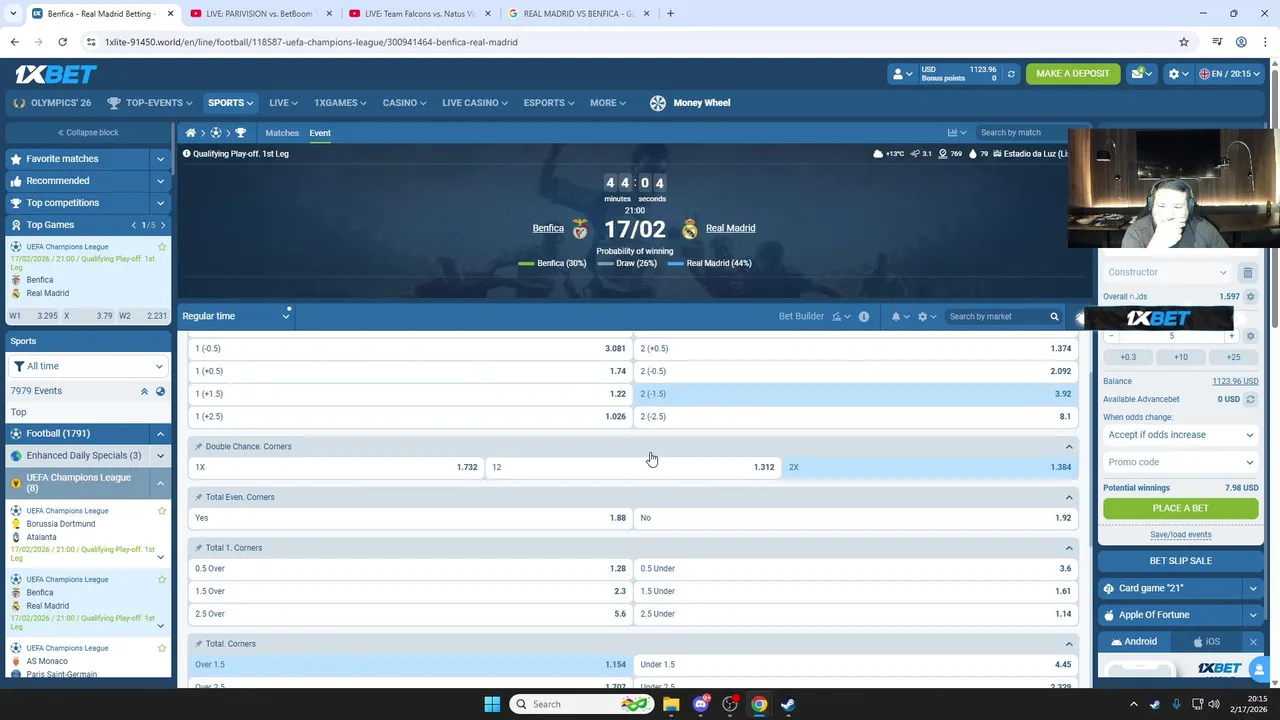Delete bet slip with trash icon
This screenshot has width=1280, height=720.
pos(1248,272)
